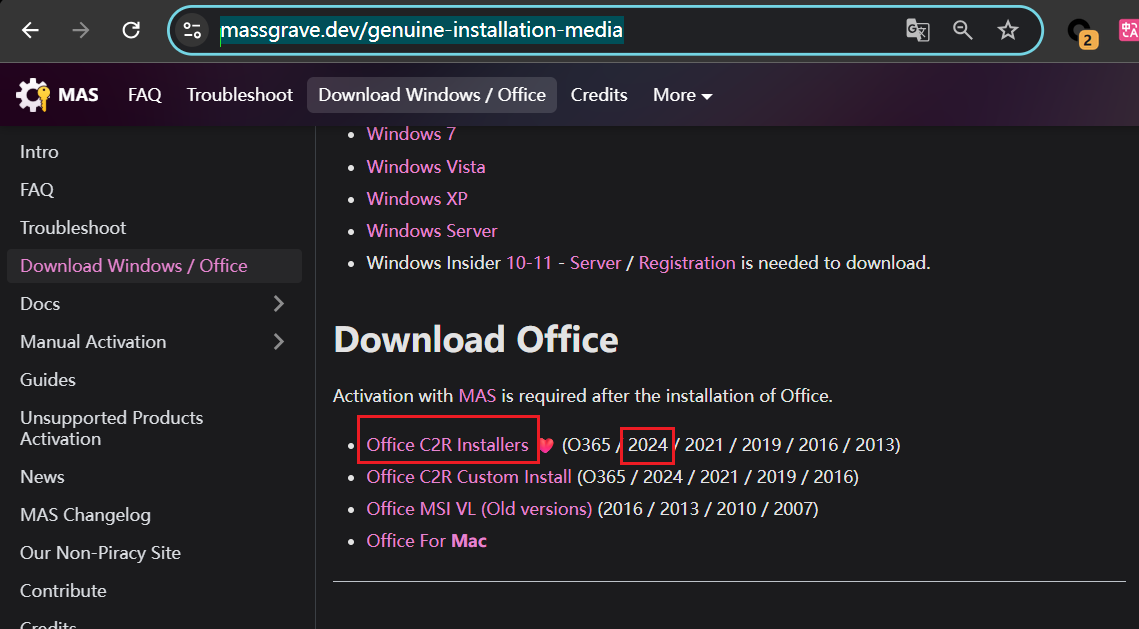Expand Manual Activation chevron
This screenshot has height=629, width=1139.
coord(279,341)
